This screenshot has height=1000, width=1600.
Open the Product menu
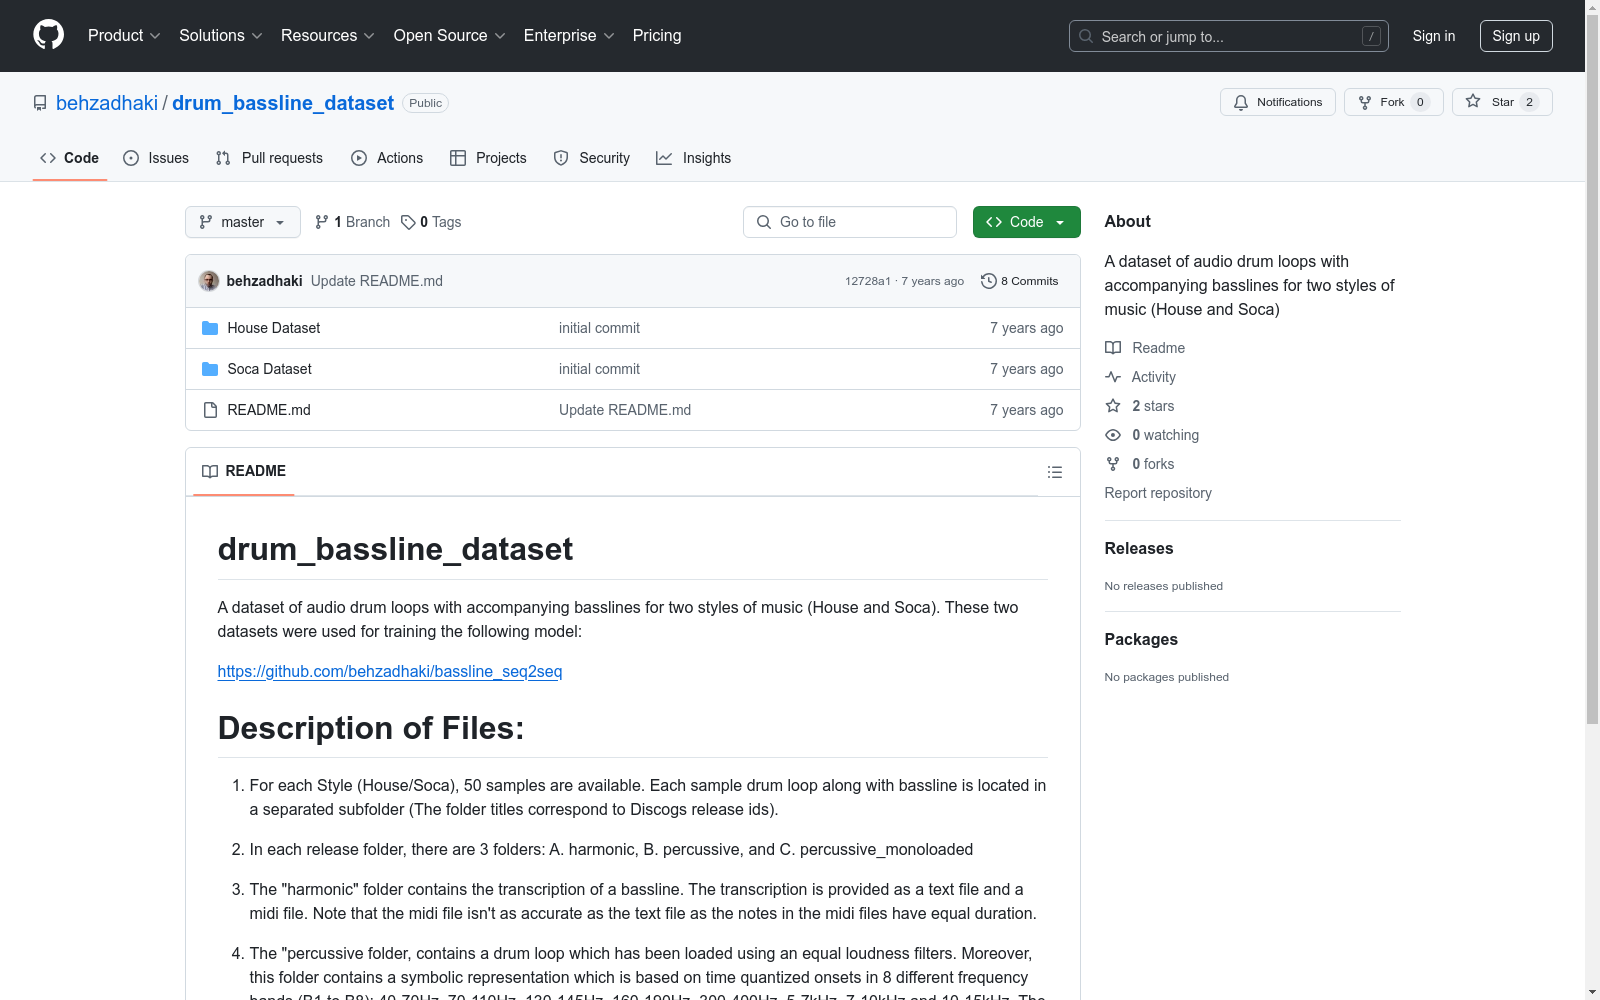click(124, 35)
